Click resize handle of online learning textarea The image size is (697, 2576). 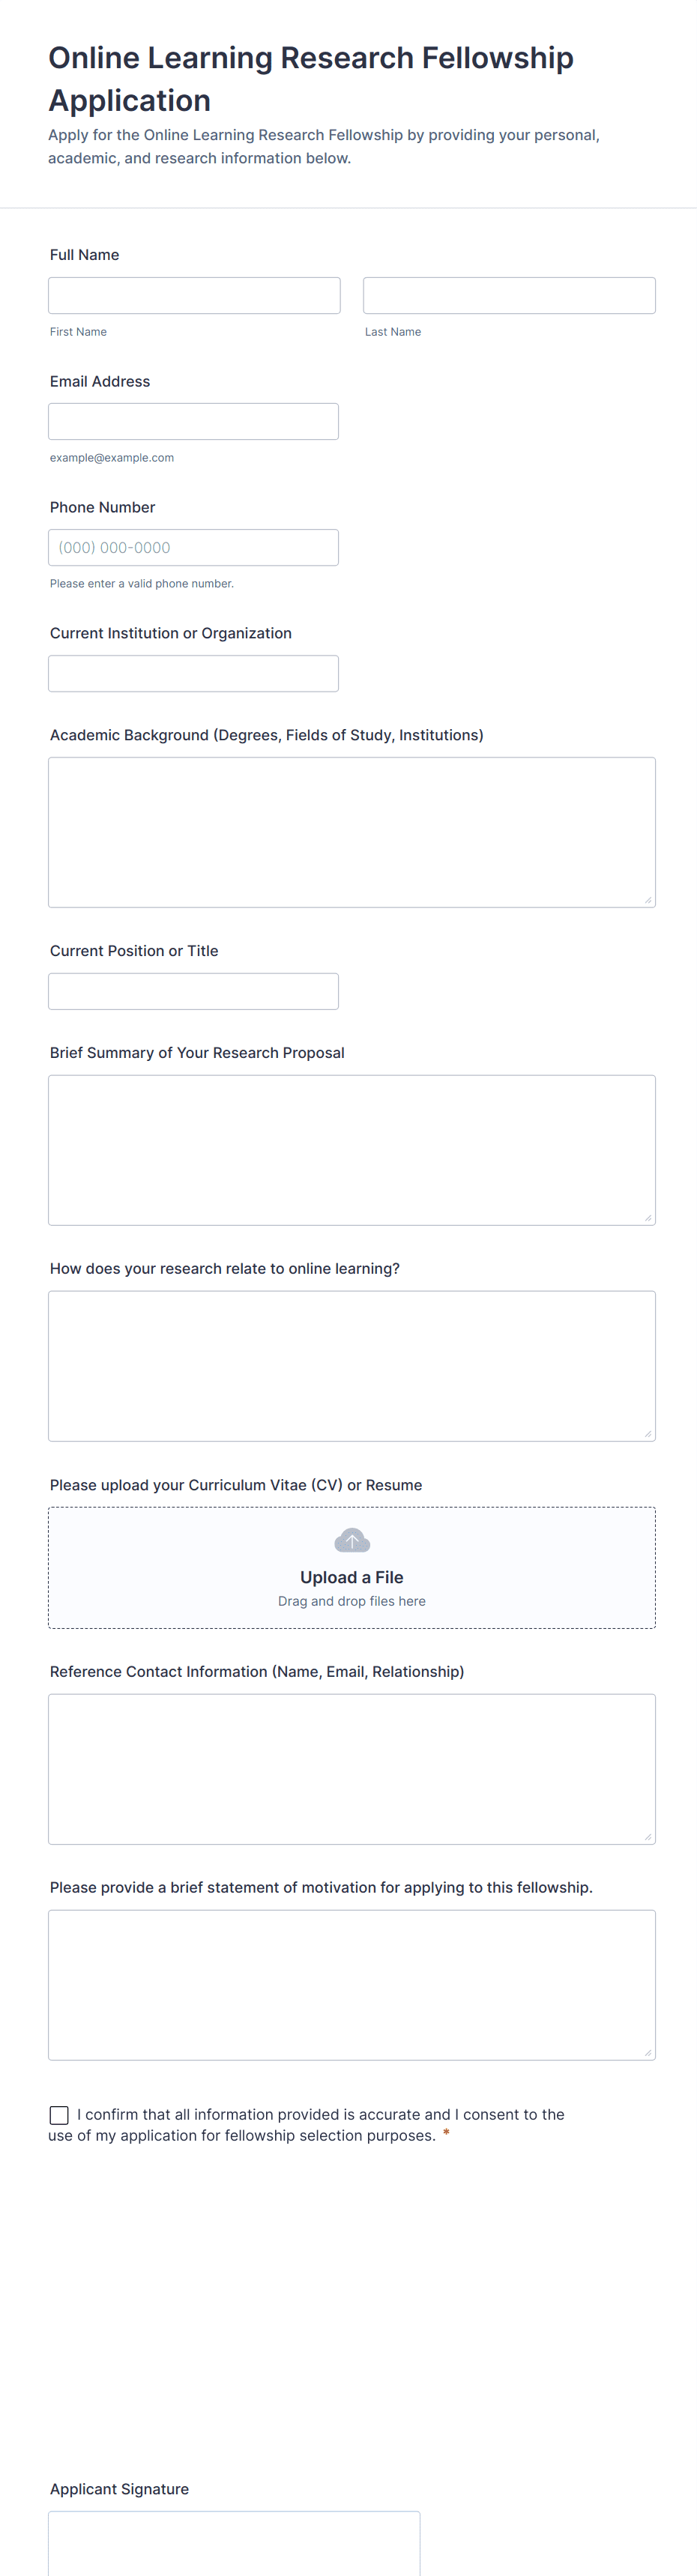[648, 1434]
